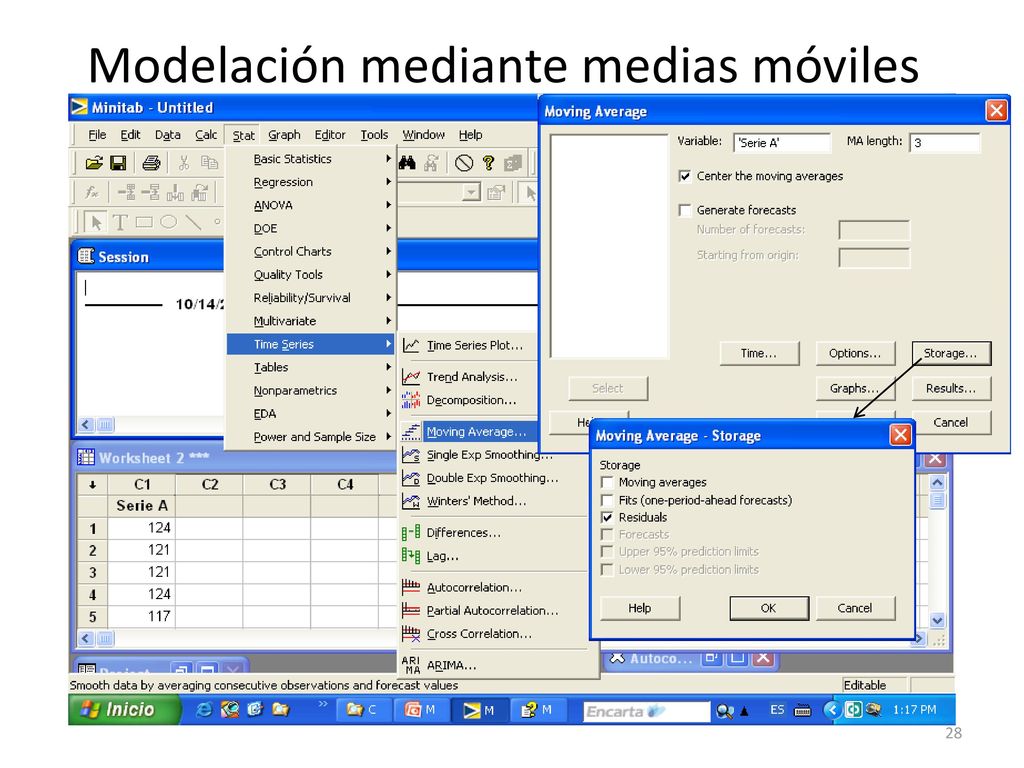The width and height of the screenshot is (1024, 768).
Task: Open the Calc menu
Action: coord(206,135)
